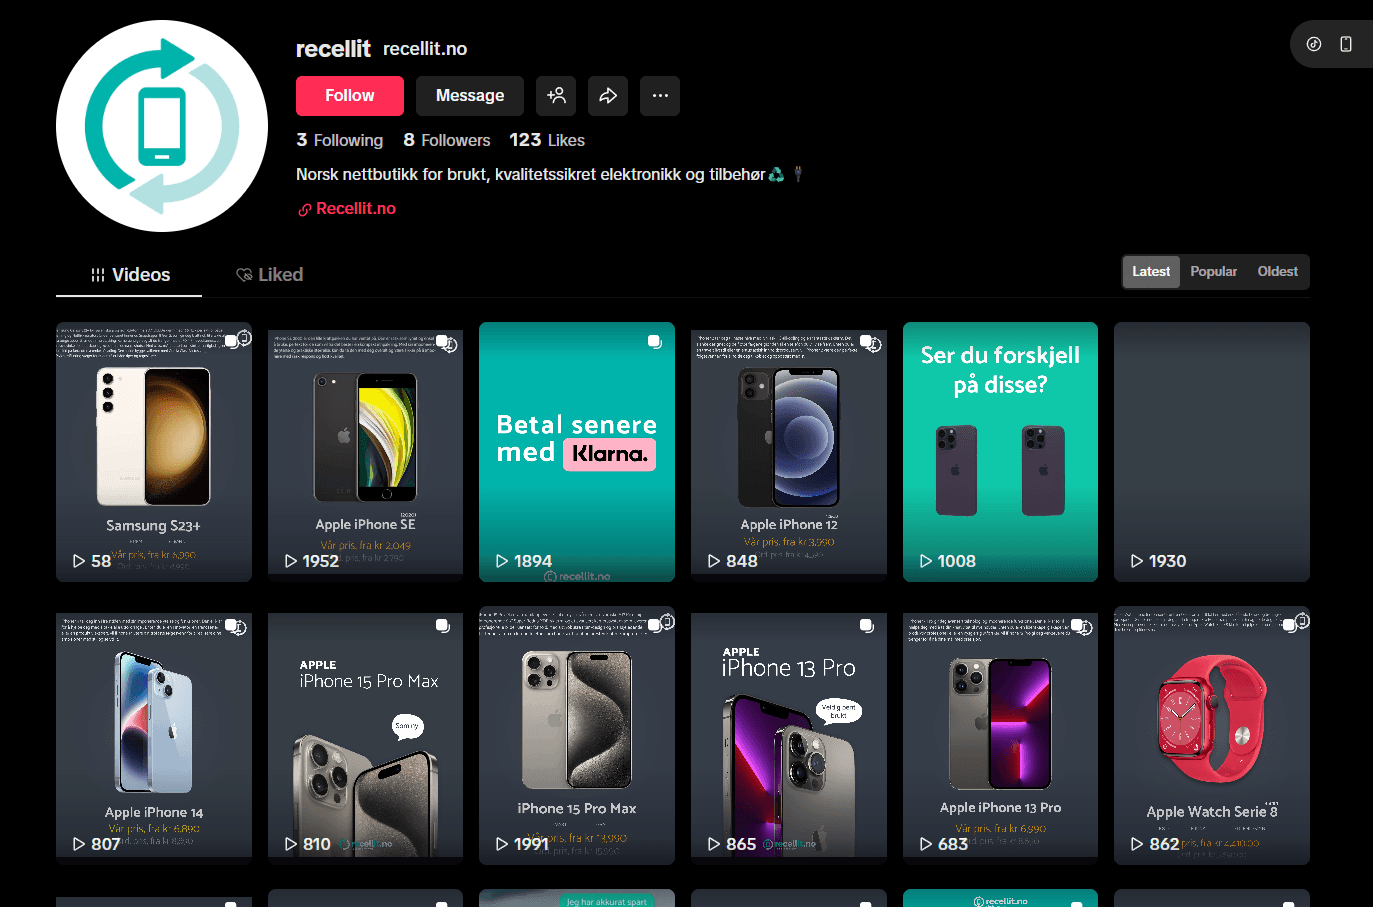Open the iPhone 15 Pro Max 810-view video
1373x907 pixels.
coord(366,736)
